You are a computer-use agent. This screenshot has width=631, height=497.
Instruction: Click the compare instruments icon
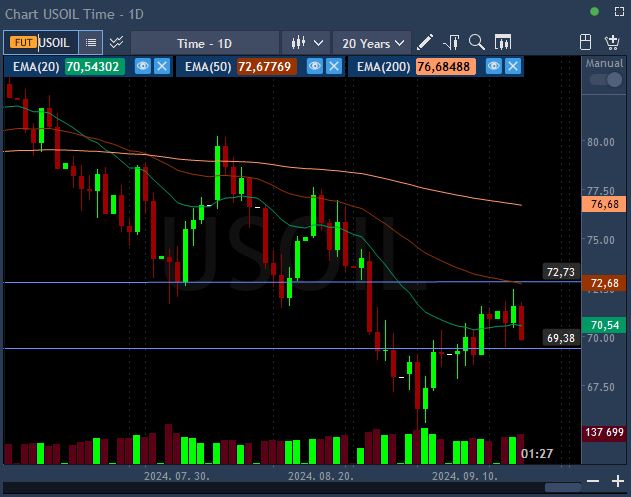click(x=117, y=42)
